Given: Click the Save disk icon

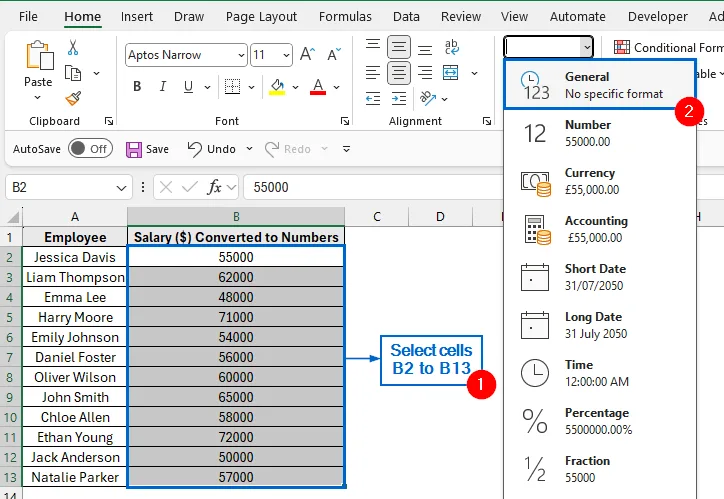Looking at the screenshot, I should (x=134, y=150).
